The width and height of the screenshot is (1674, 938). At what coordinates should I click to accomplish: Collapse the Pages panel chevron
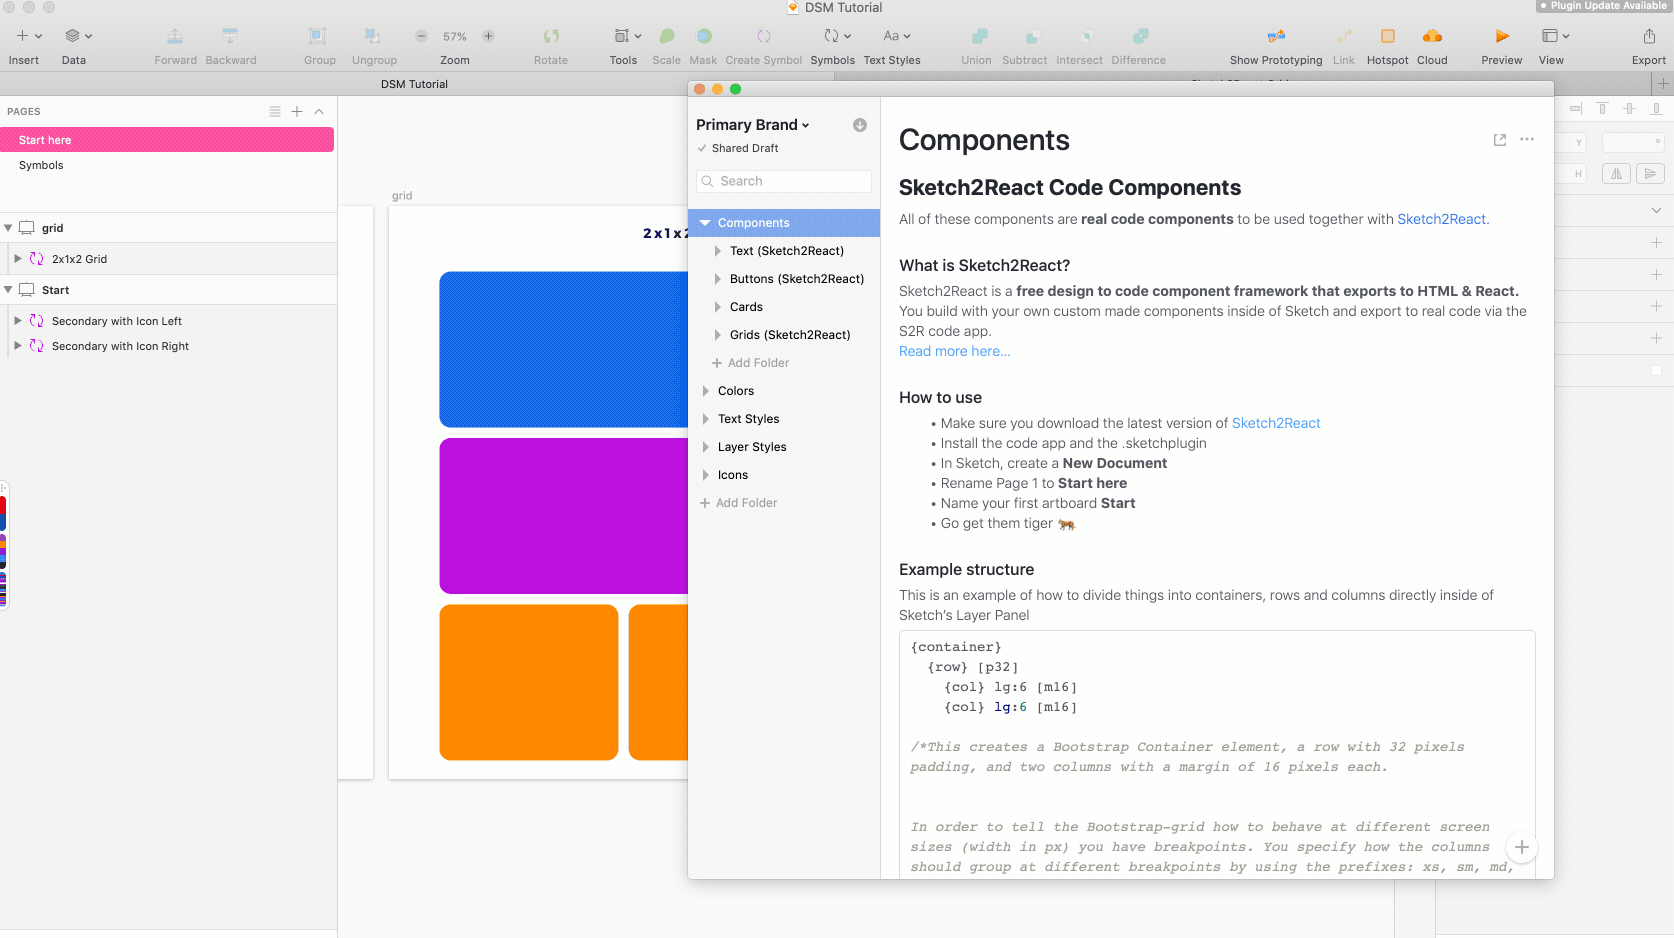point(319,112)
